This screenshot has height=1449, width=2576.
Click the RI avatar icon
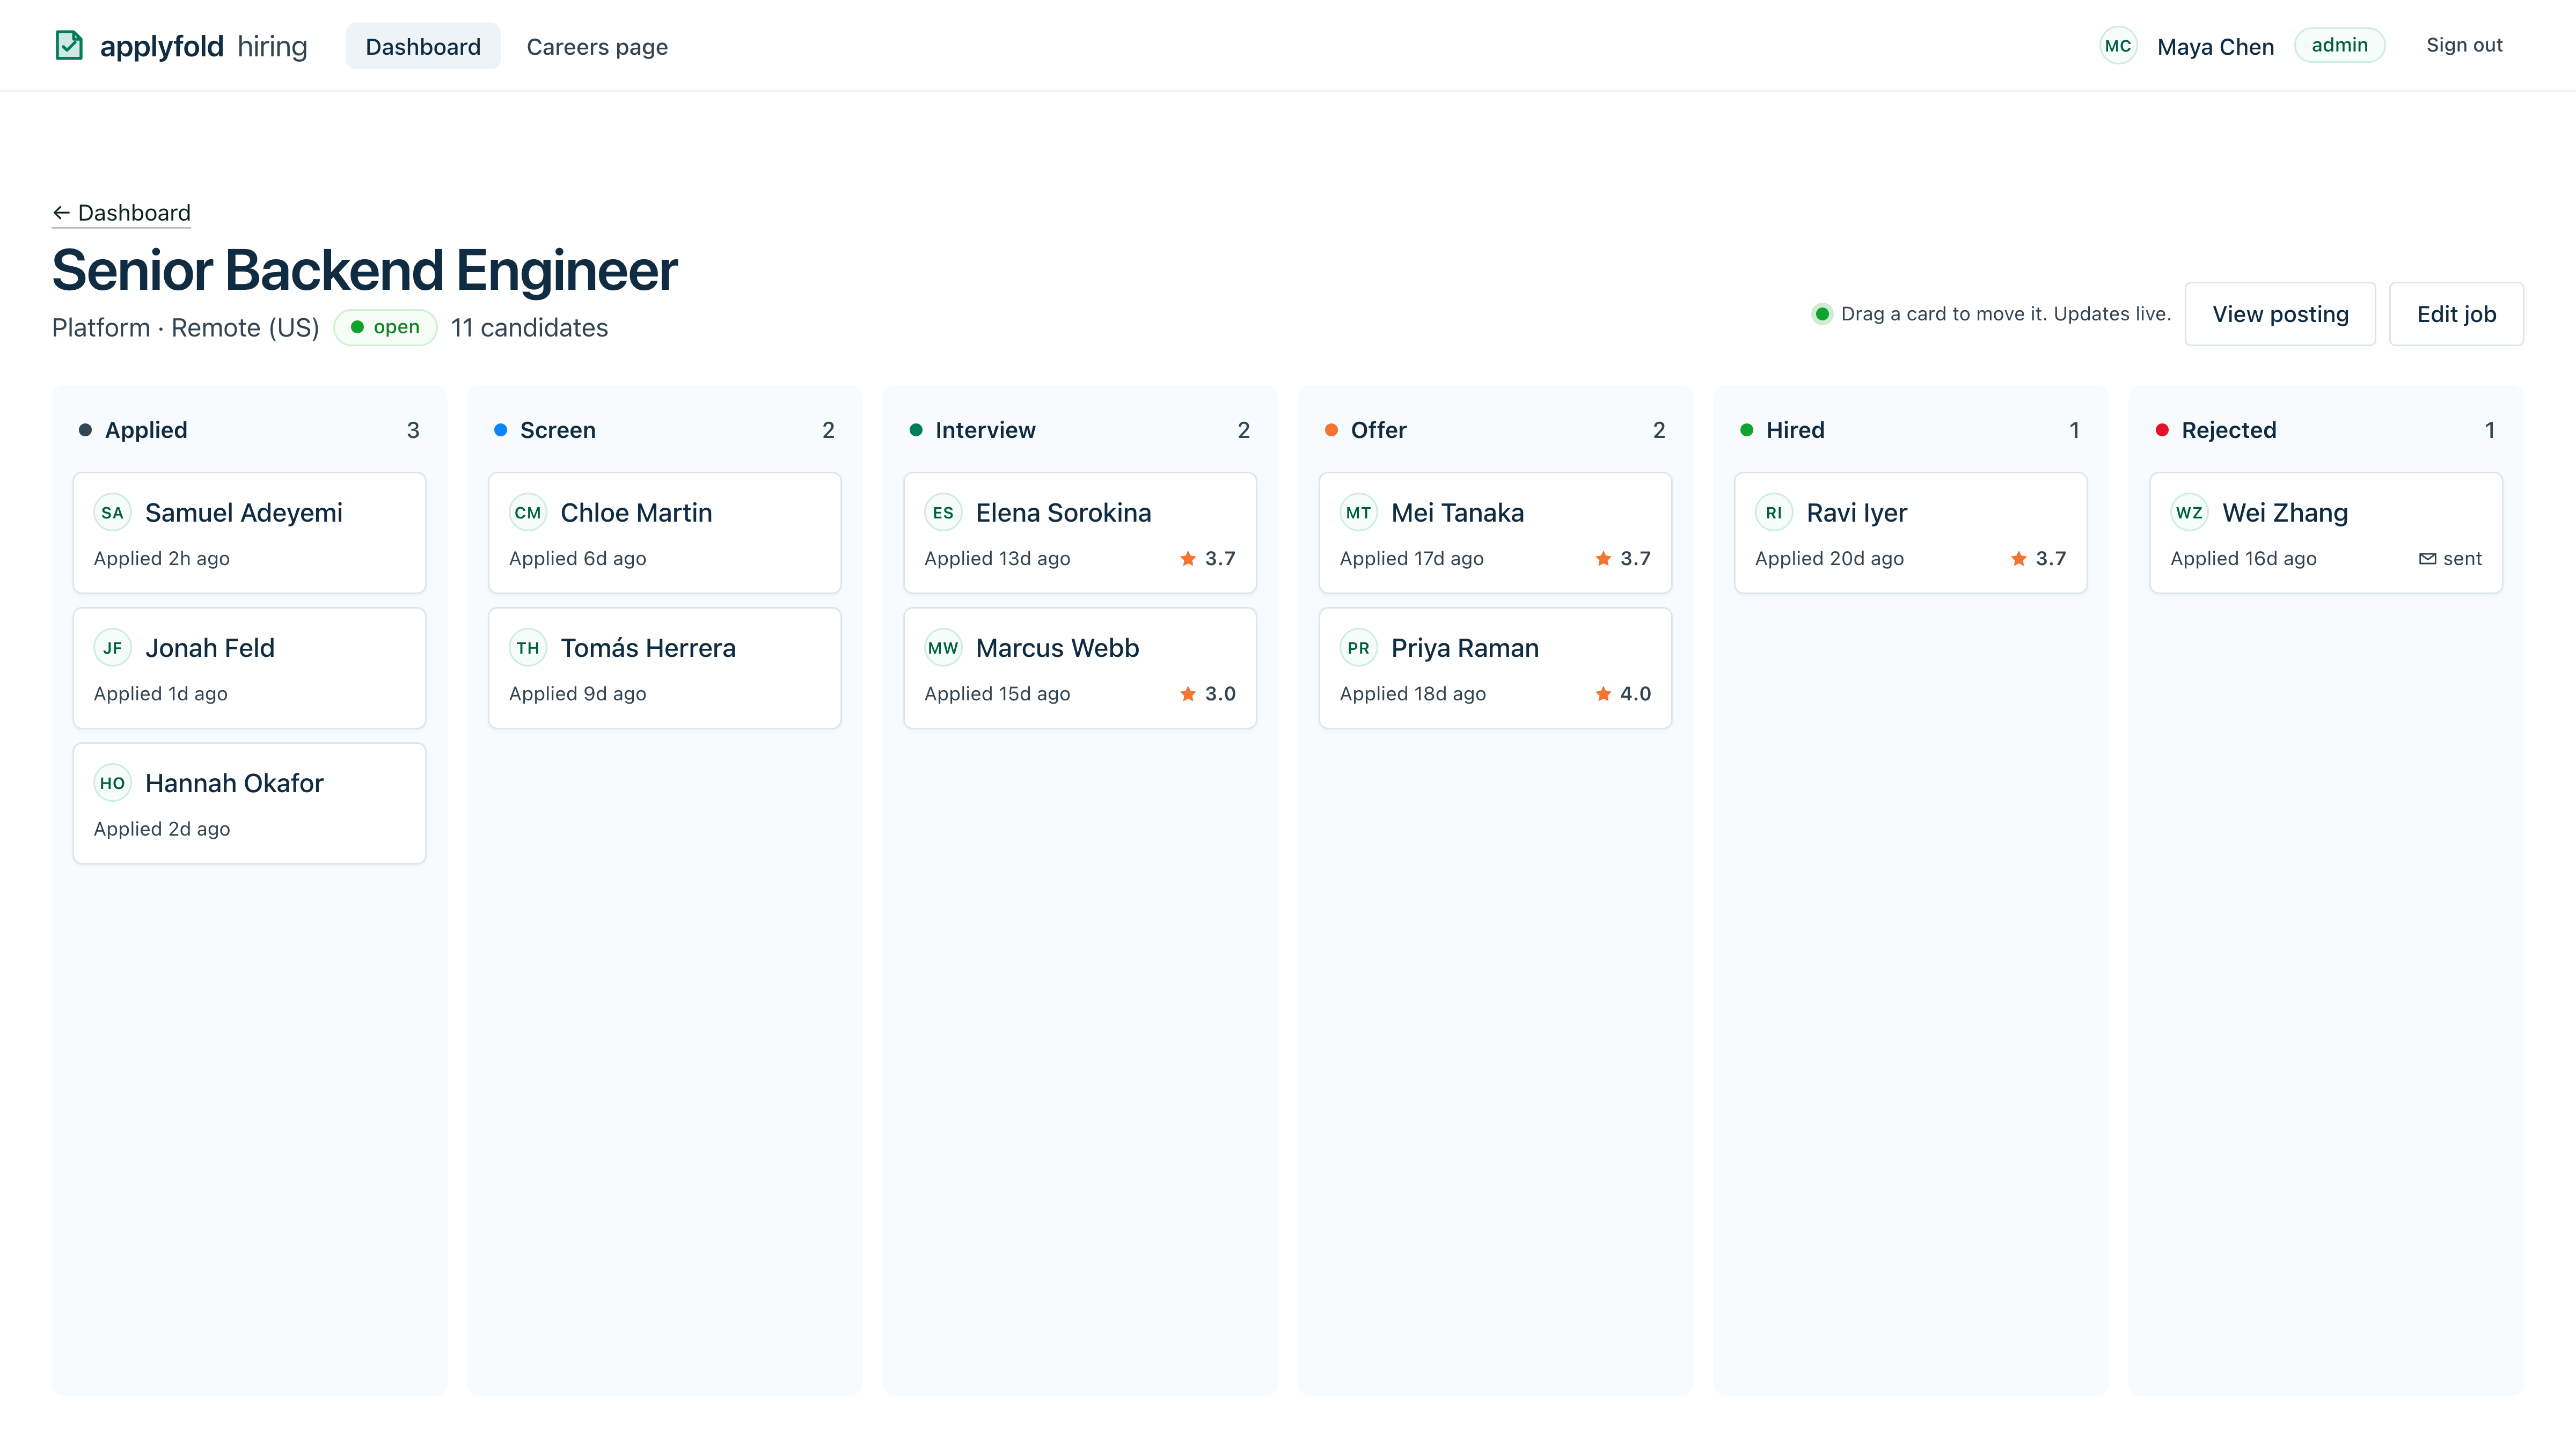(1774, 513)
